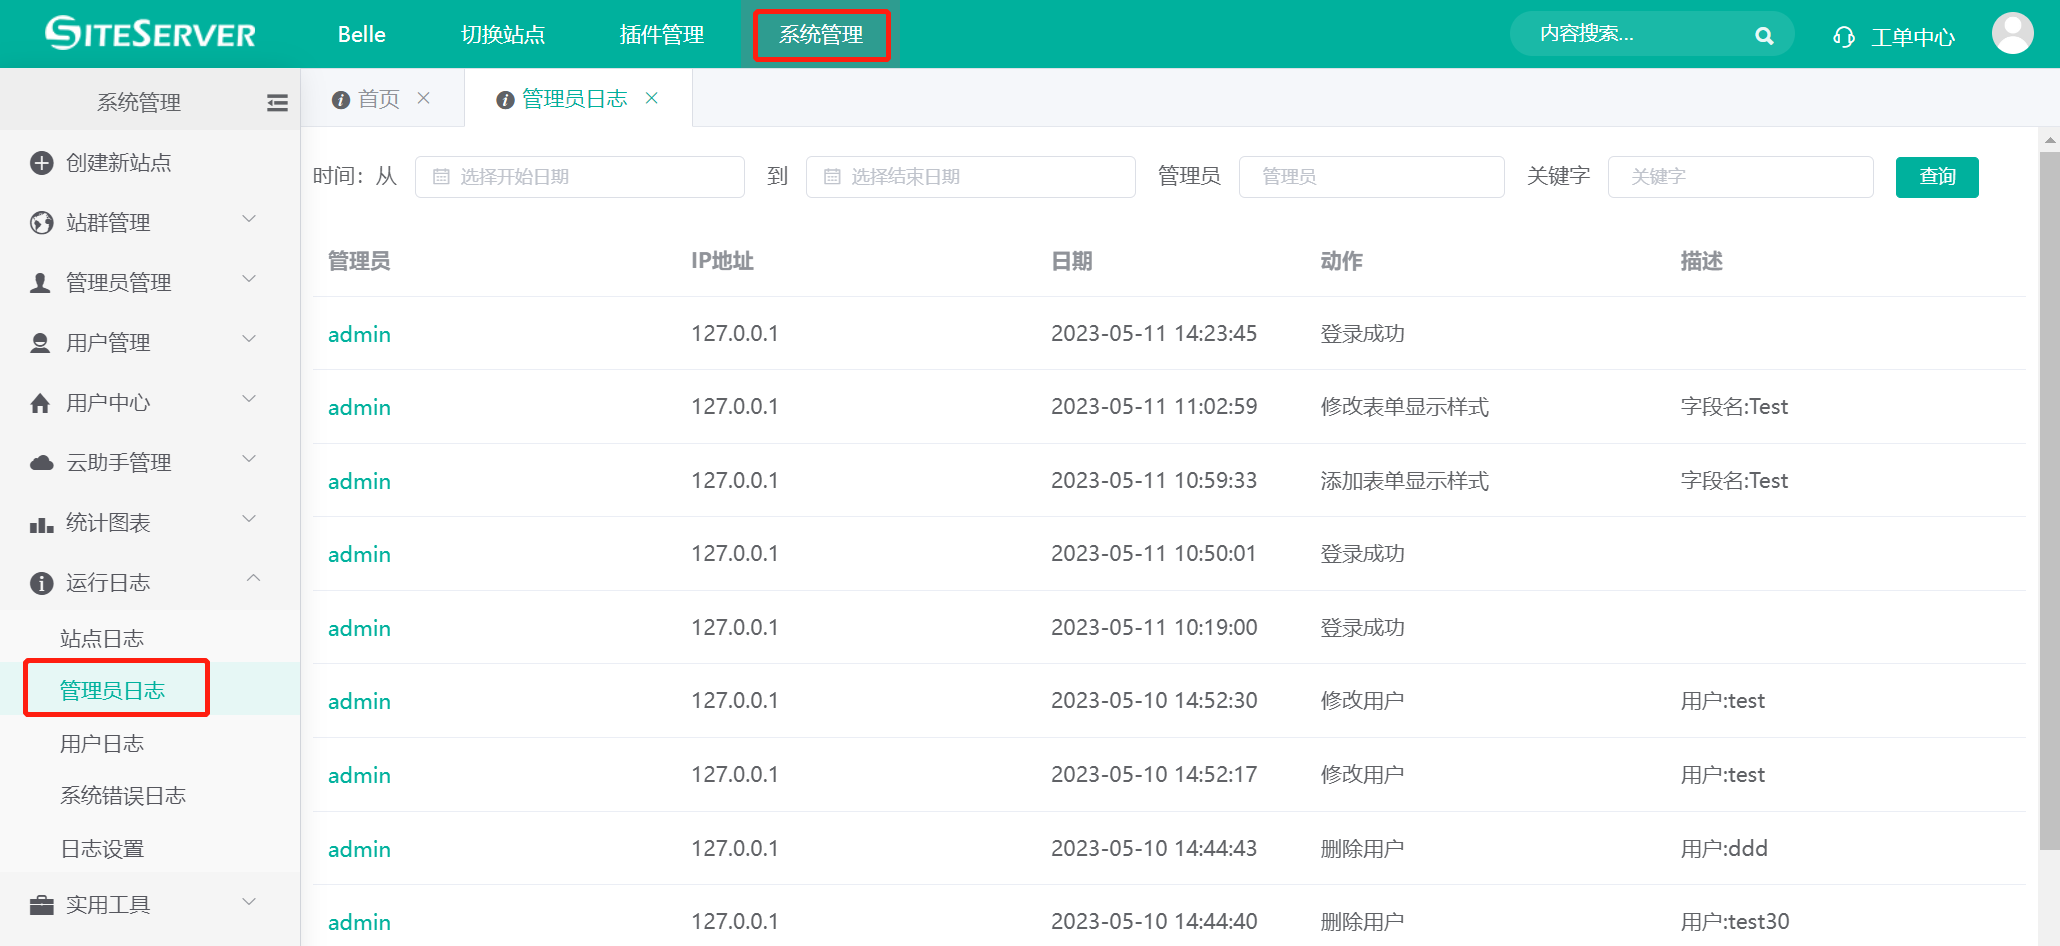Click the 云助手管理 cloud icon
Viewport: 2060px width, 946px height.
pos(41,462)
